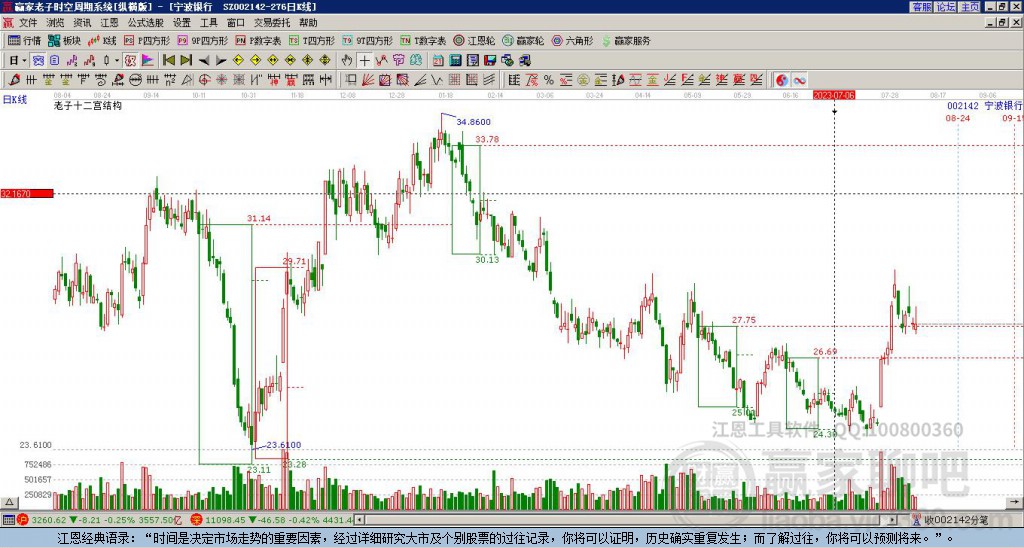1024x548 pixels.
Task: Jump to first bar with green skip-start icon
Action: [x=168, y=60]
